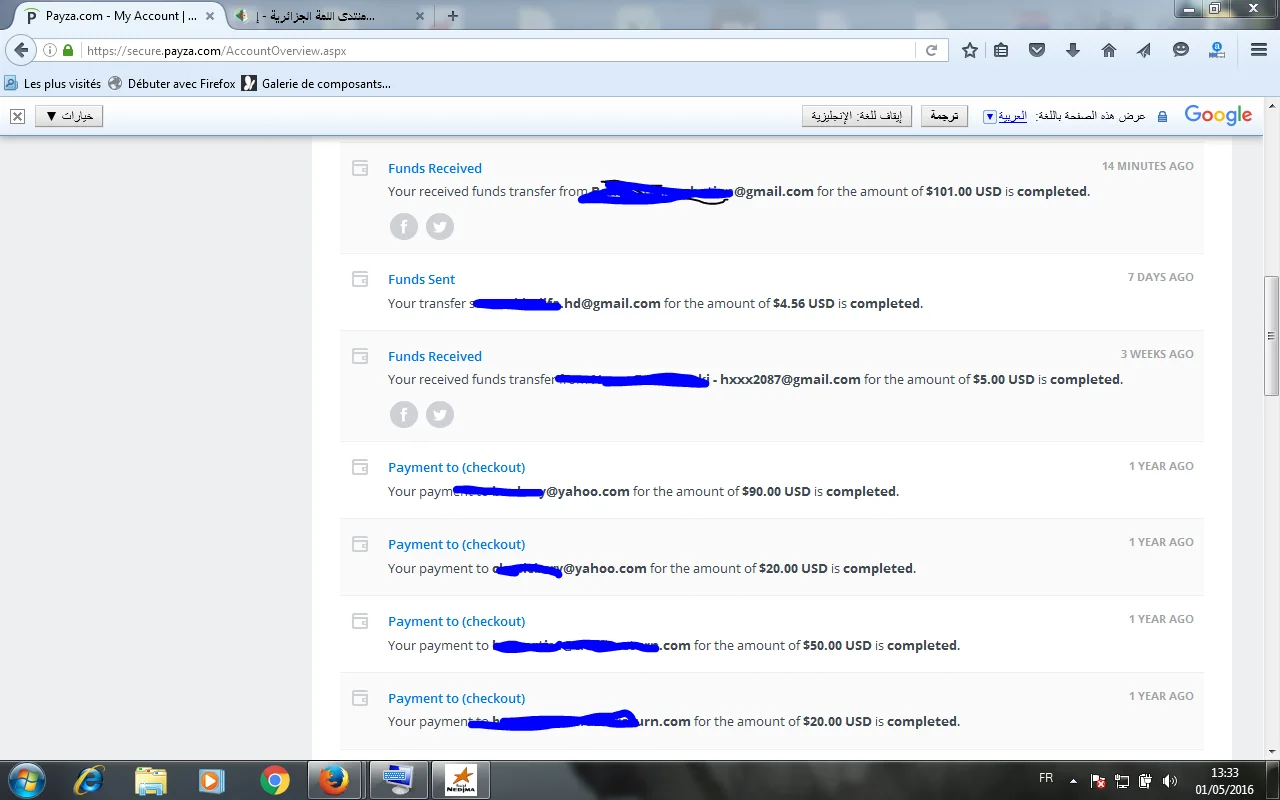
Task: Share the $5.00 transfer on Twitter
Action: [x=440, y=414]
